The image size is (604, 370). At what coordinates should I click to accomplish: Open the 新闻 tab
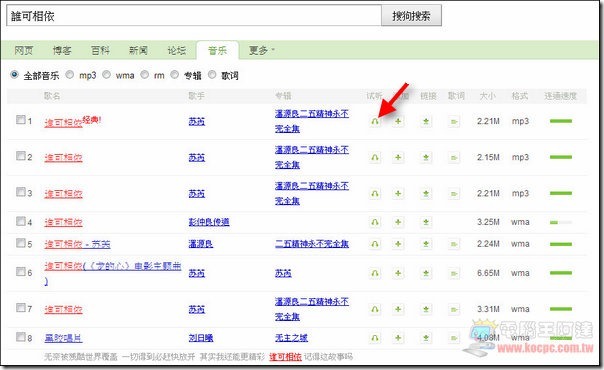[138, 50]
